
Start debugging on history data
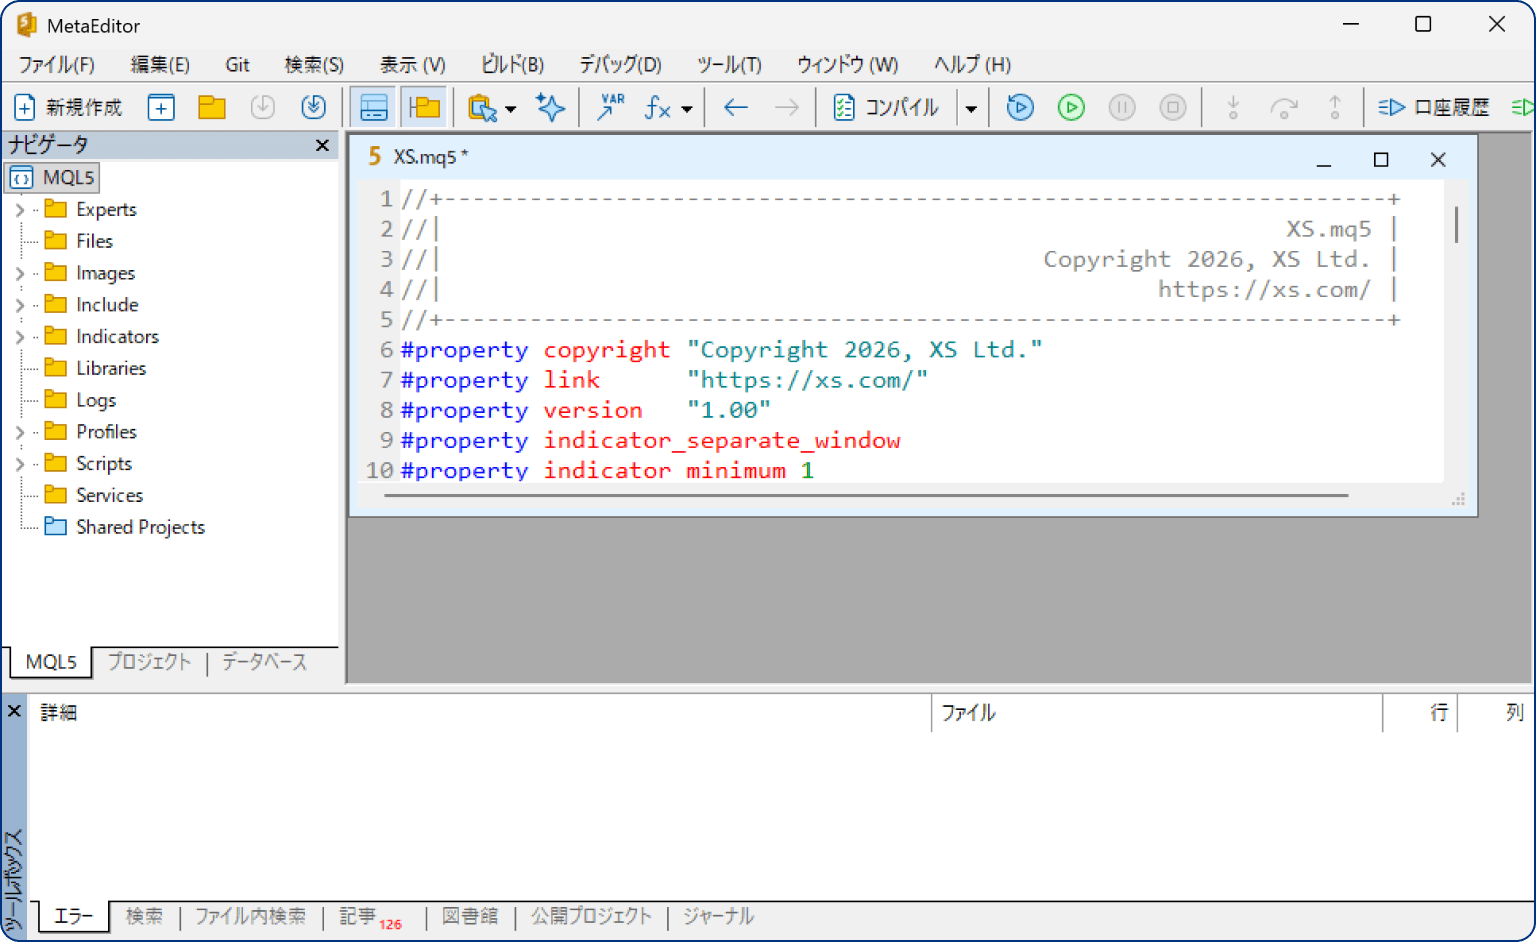(1020, 107)
